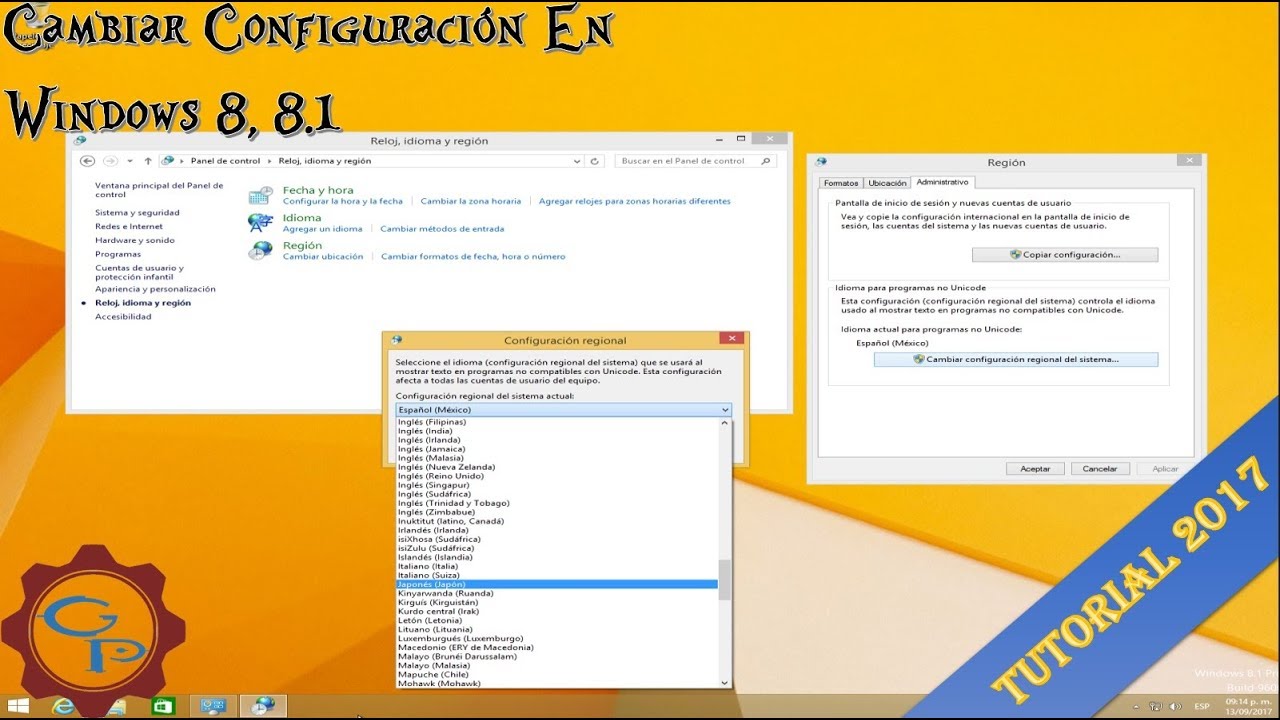
Task: Open Redes e Internet in sidebar
Action: pyautogui.click(x=129, y=227)
